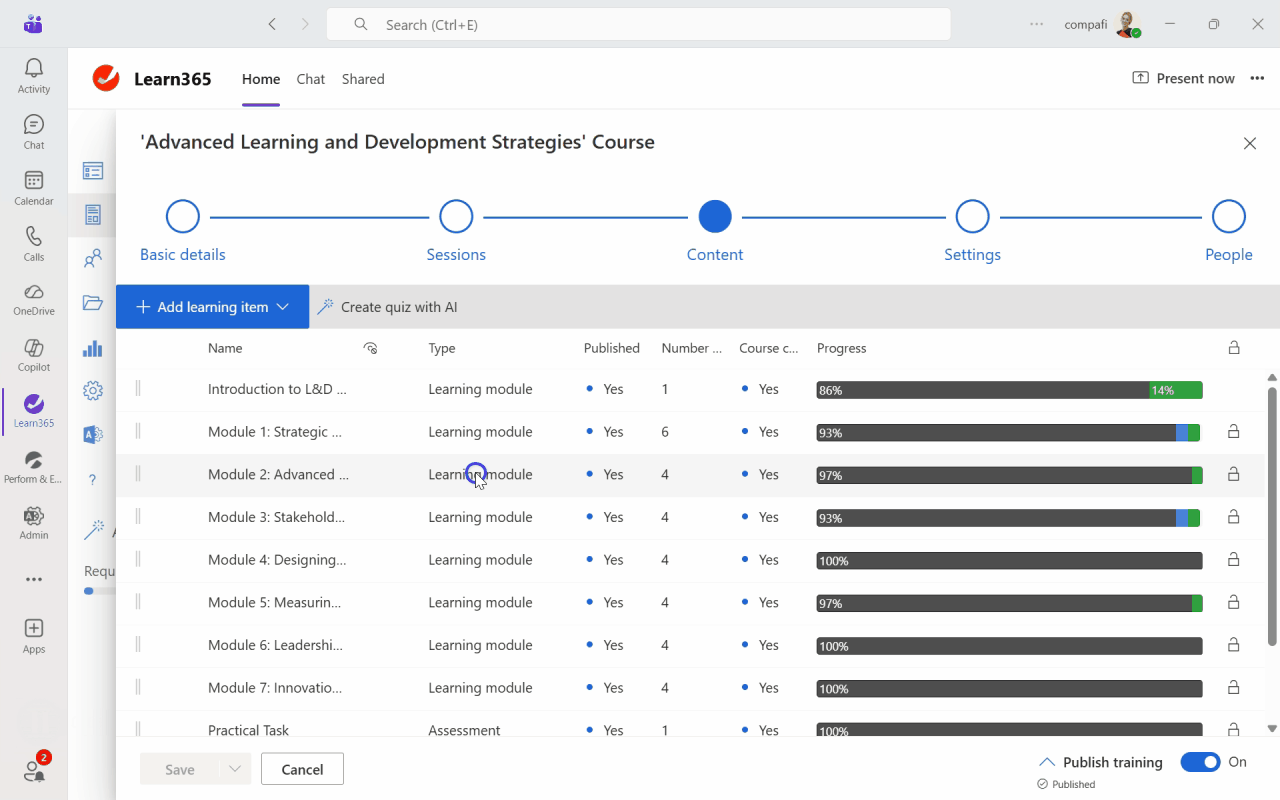1280x800 pixels.
Task: Click the 86% progress bar for Introduction to L&D
Action: 1010,390
